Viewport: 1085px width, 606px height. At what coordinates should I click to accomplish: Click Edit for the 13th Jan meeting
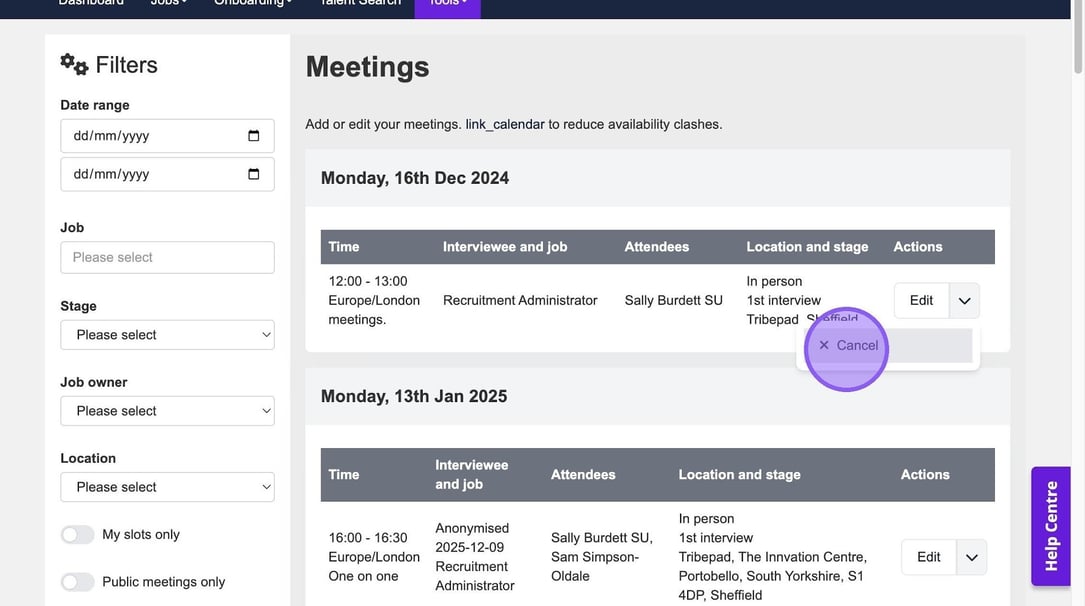tap(928, 558)
